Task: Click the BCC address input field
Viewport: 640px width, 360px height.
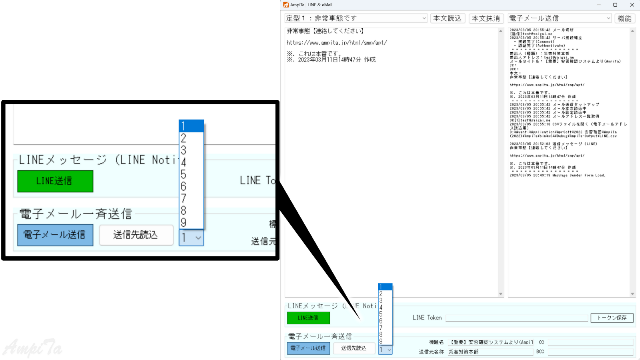Action: (x=590, y=351)
